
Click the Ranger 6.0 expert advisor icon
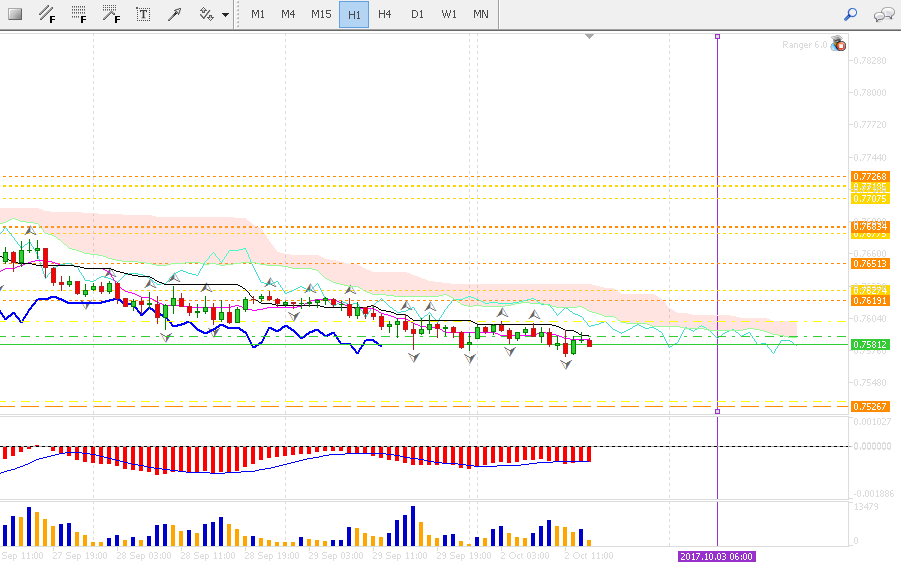[x=838, y=44]
